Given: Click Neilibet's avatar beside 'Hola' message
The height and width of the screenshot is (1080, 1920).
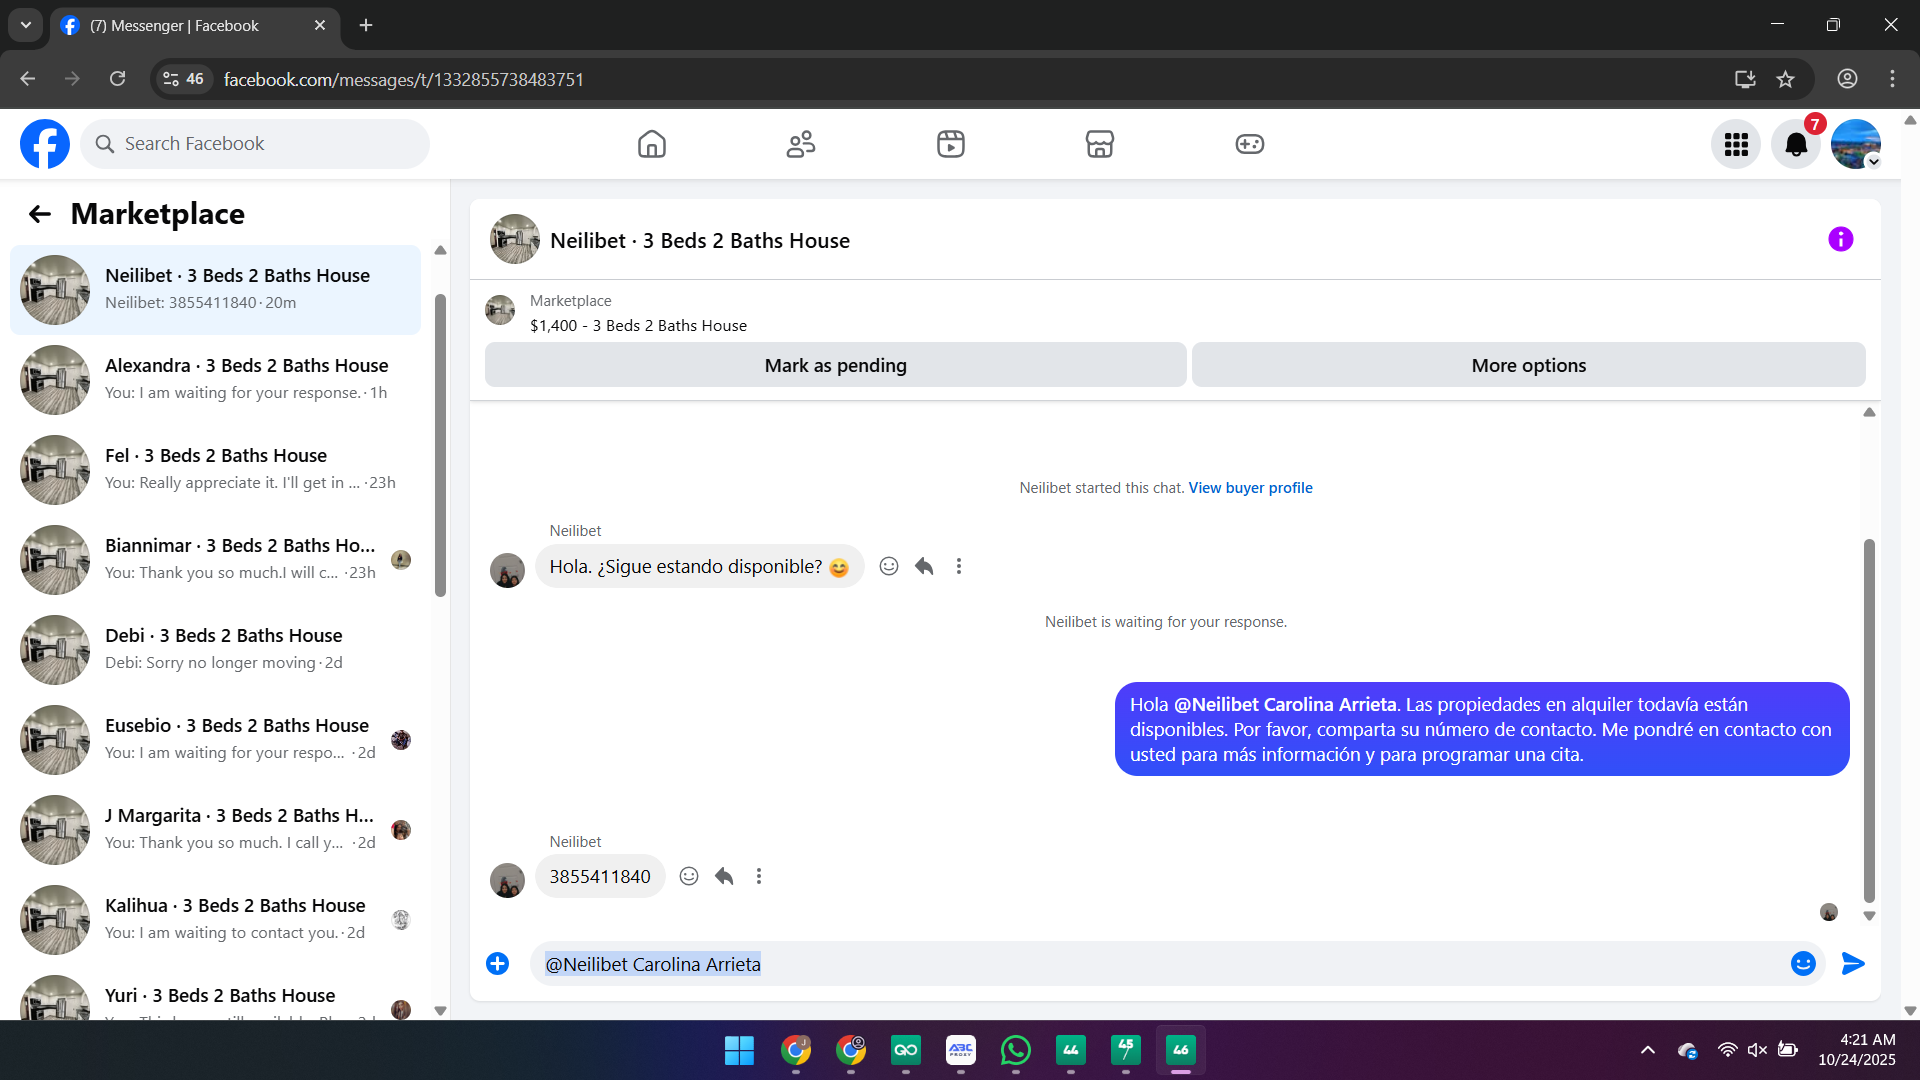Looking at the screenshot, I should [507, 570].
